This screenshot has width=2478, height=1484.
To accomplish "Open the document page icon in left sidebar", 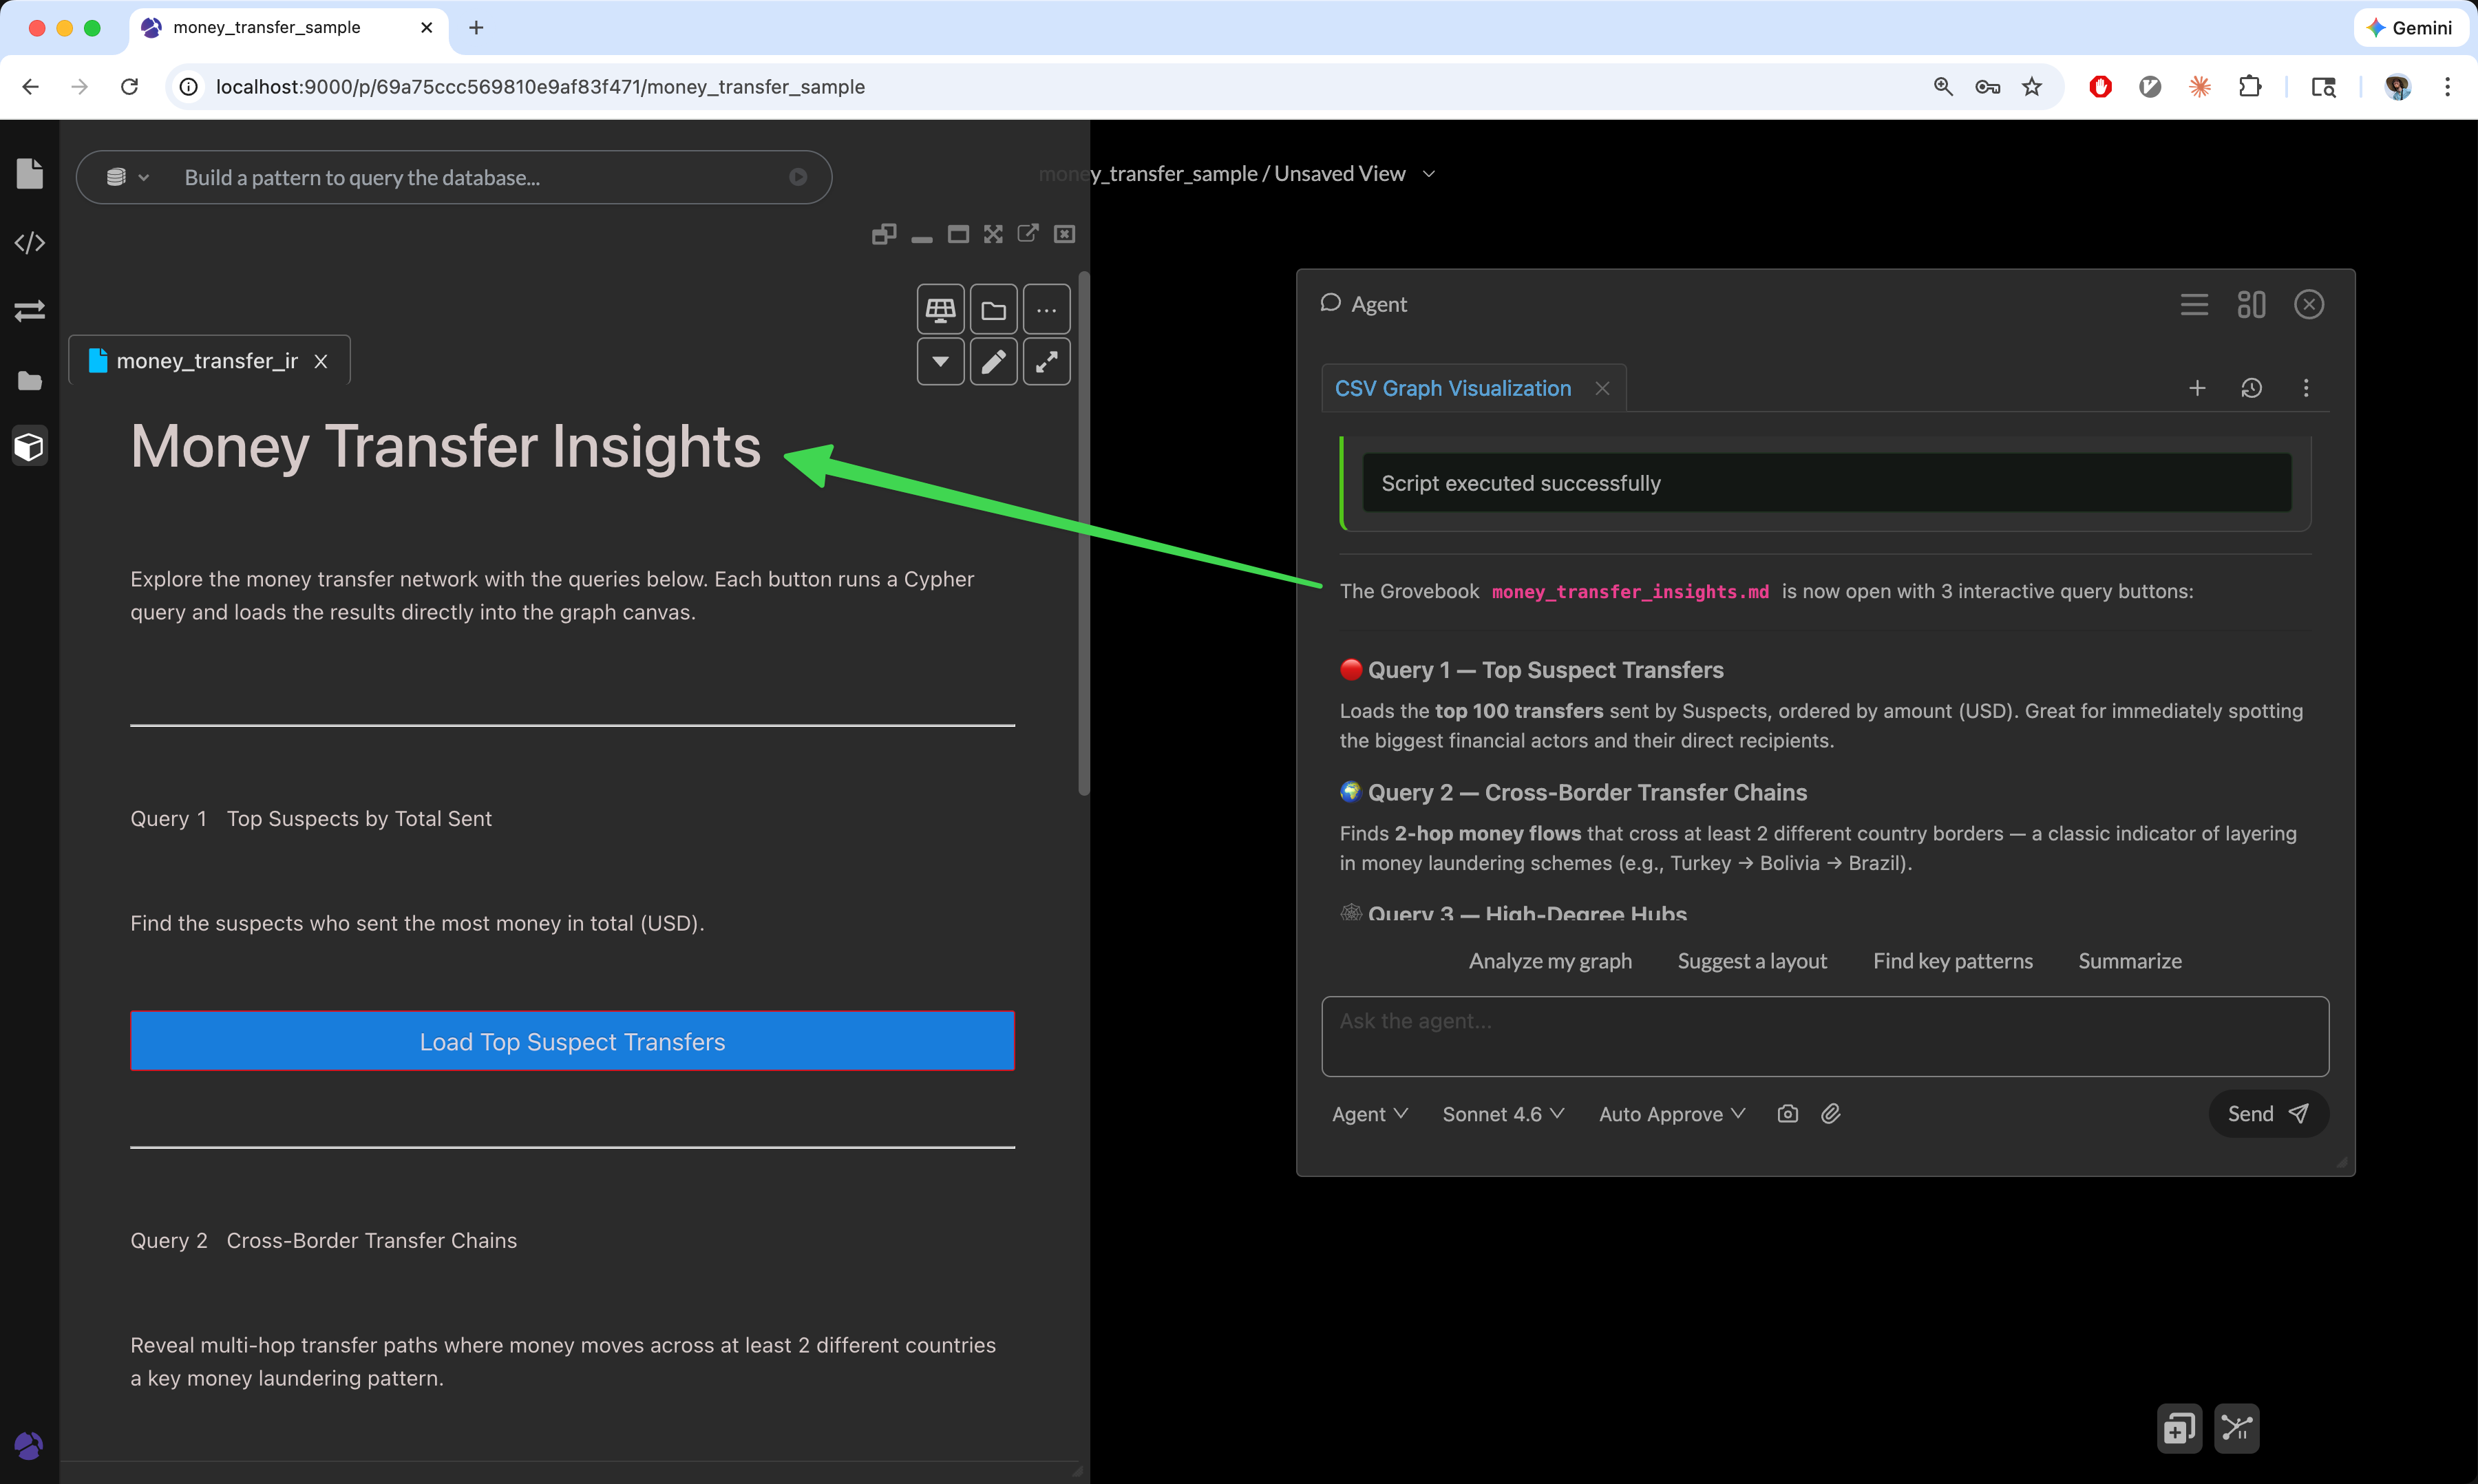I will tap(30, 174).
